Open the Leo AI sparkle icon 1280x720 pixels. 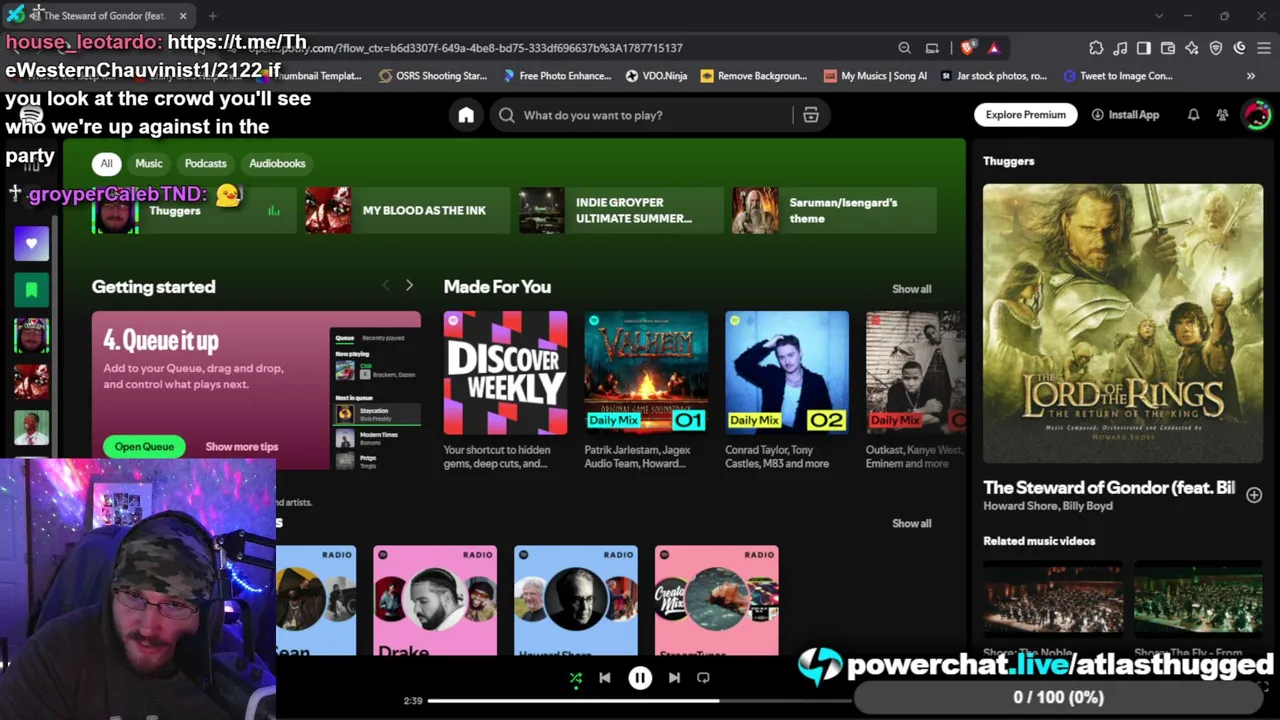click(x=1192, y=48)
